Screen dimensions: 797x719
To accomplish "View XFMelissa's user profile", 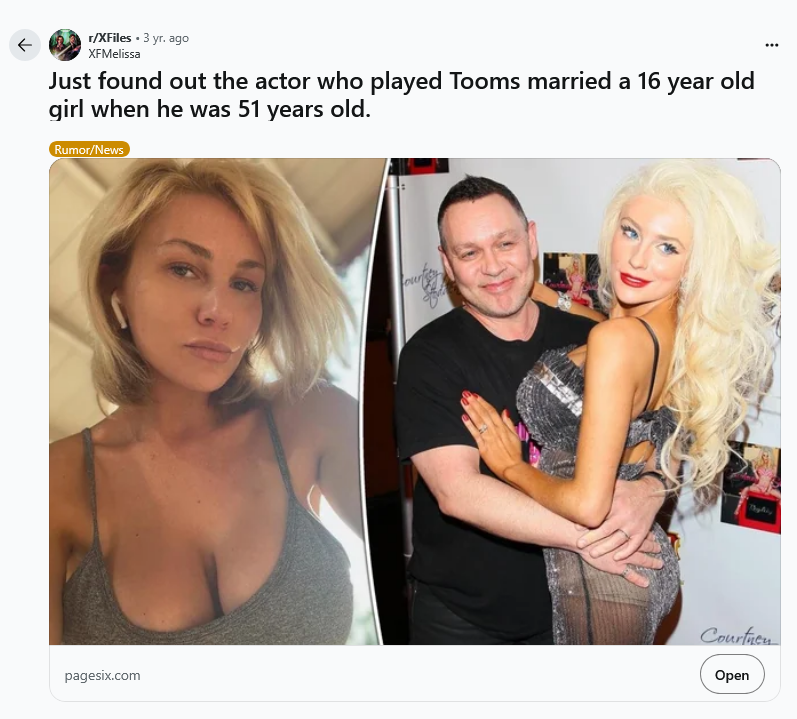I will (114, 53).
